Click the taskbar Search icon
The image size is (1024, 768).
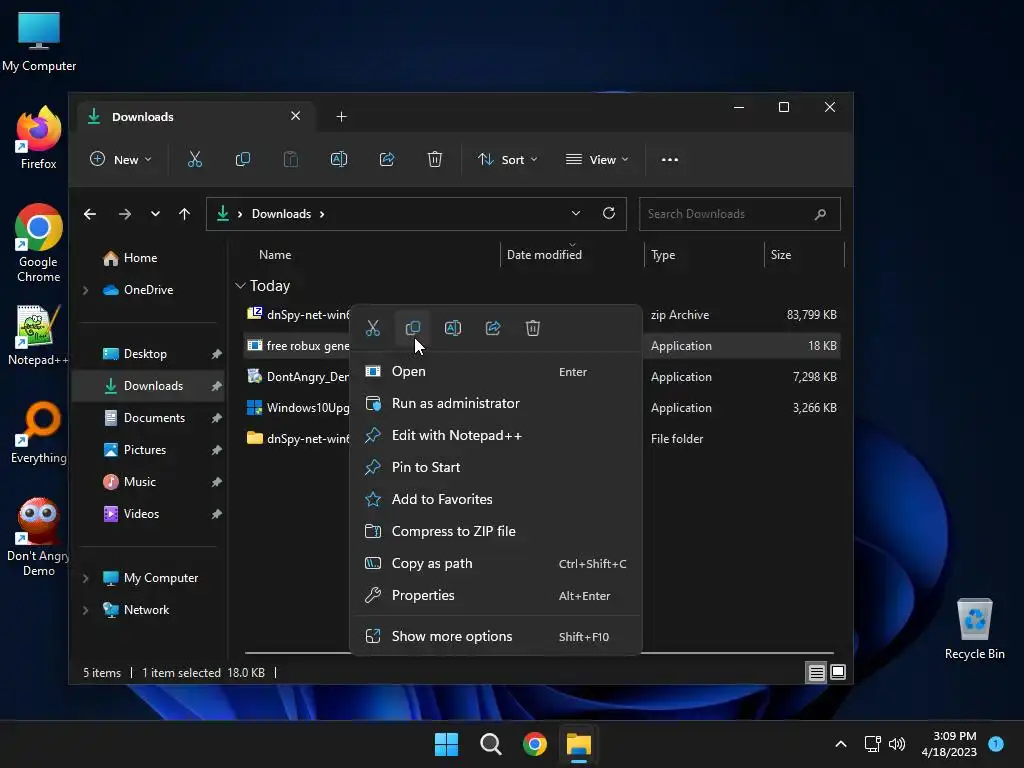[x=490, y=744]
